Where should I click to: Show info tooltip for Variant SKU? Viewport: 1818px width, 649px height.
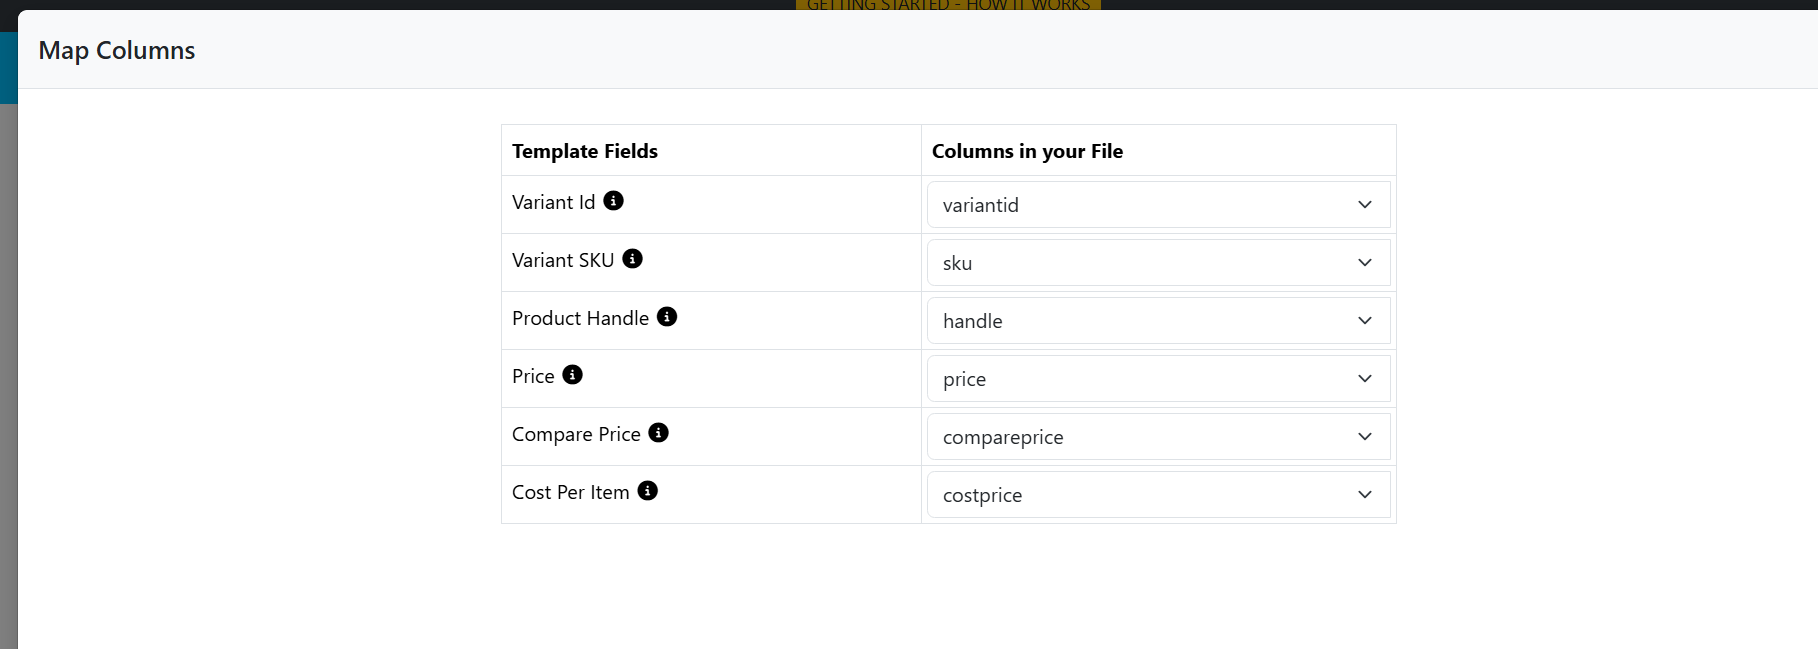coord(633,259)
